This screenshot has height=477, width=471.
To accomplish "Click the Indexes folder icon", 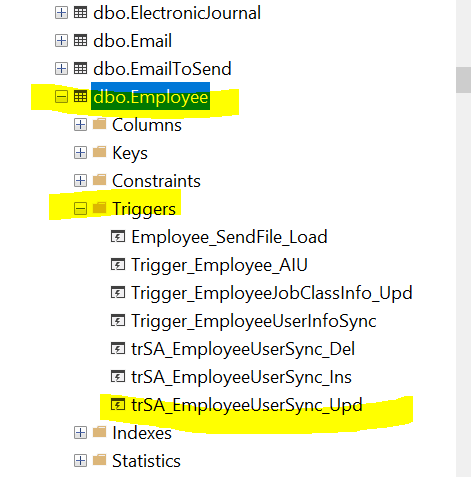I will (99, 432).
